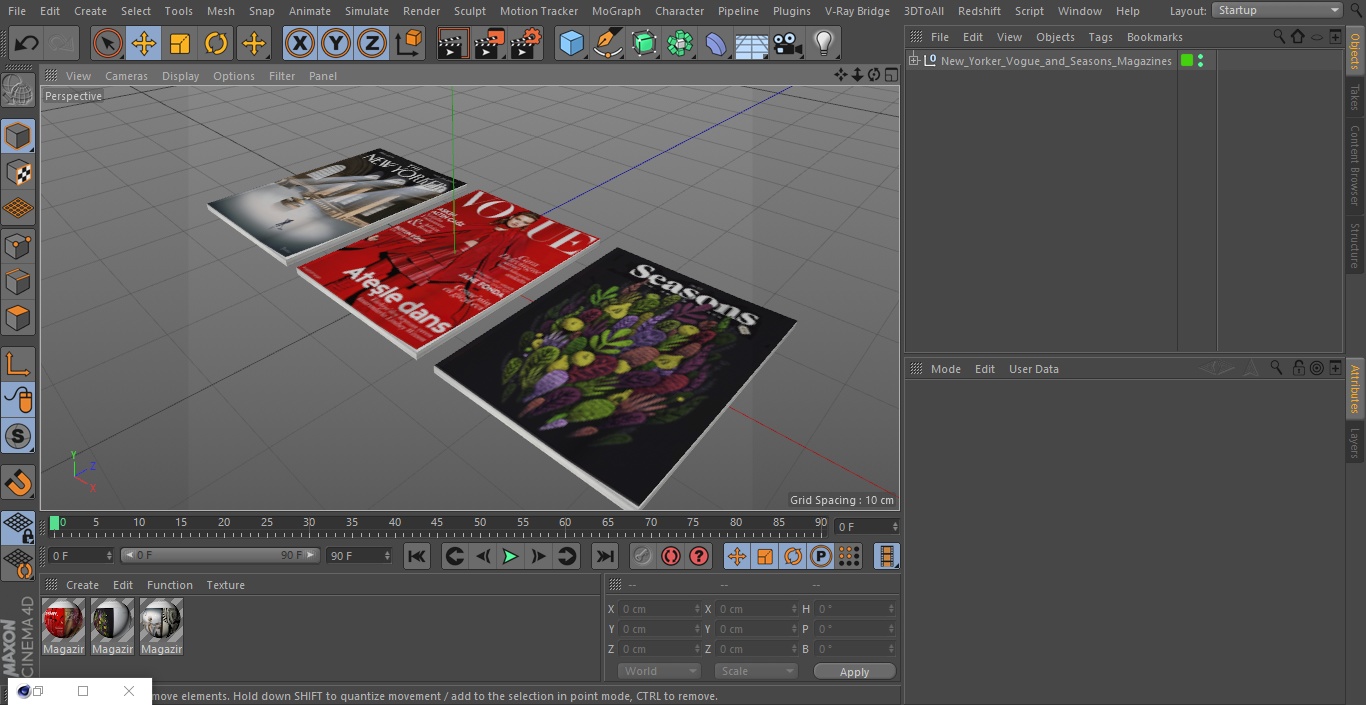The image size is (1366, 705).
Task: Open the Mesh menu
Action: coord(220,11)
